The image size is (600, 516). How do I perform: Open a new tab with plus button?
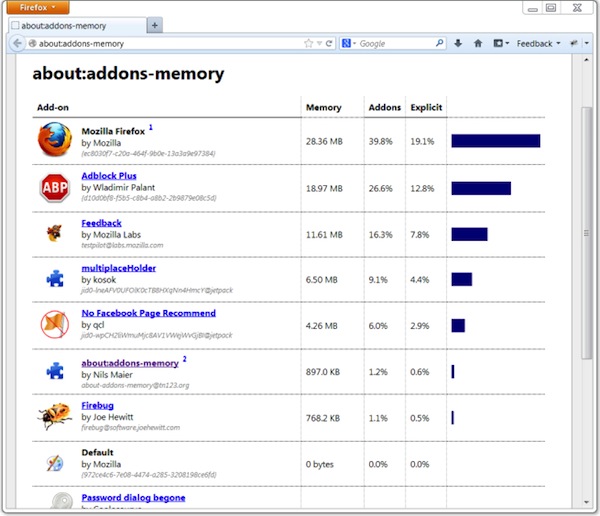(155, 24)
